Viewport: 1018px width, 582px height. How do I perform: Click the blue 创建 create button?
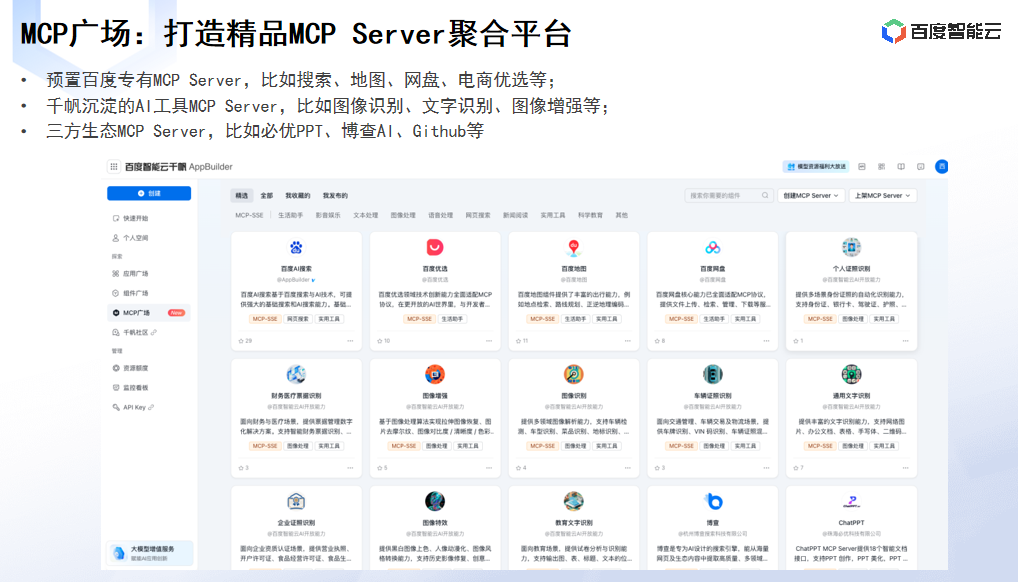click(x=149, y=193)
